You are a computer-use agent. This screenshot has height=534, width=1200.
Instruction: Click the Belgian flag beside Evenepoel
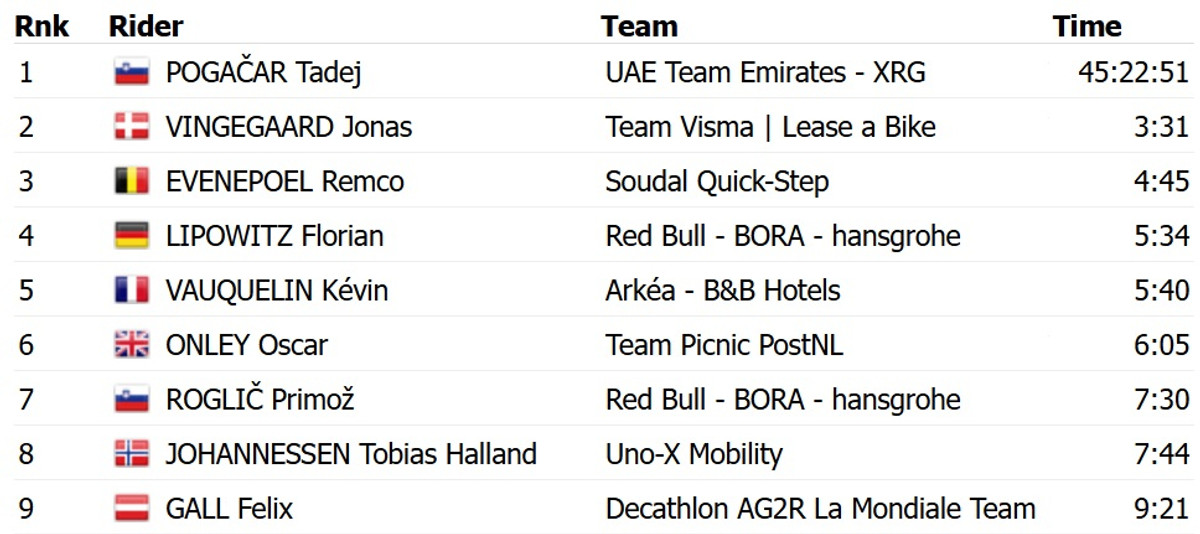(x=132, y=182)
